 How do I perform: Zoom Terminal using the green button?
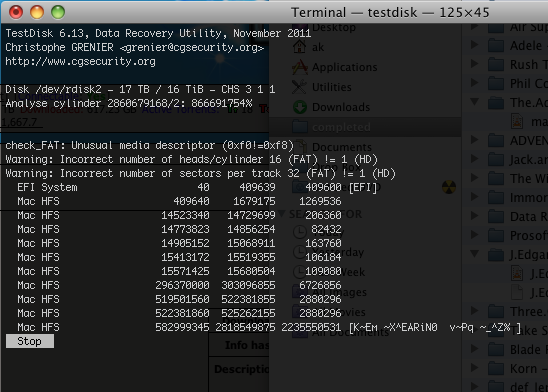tap(58, 12)
